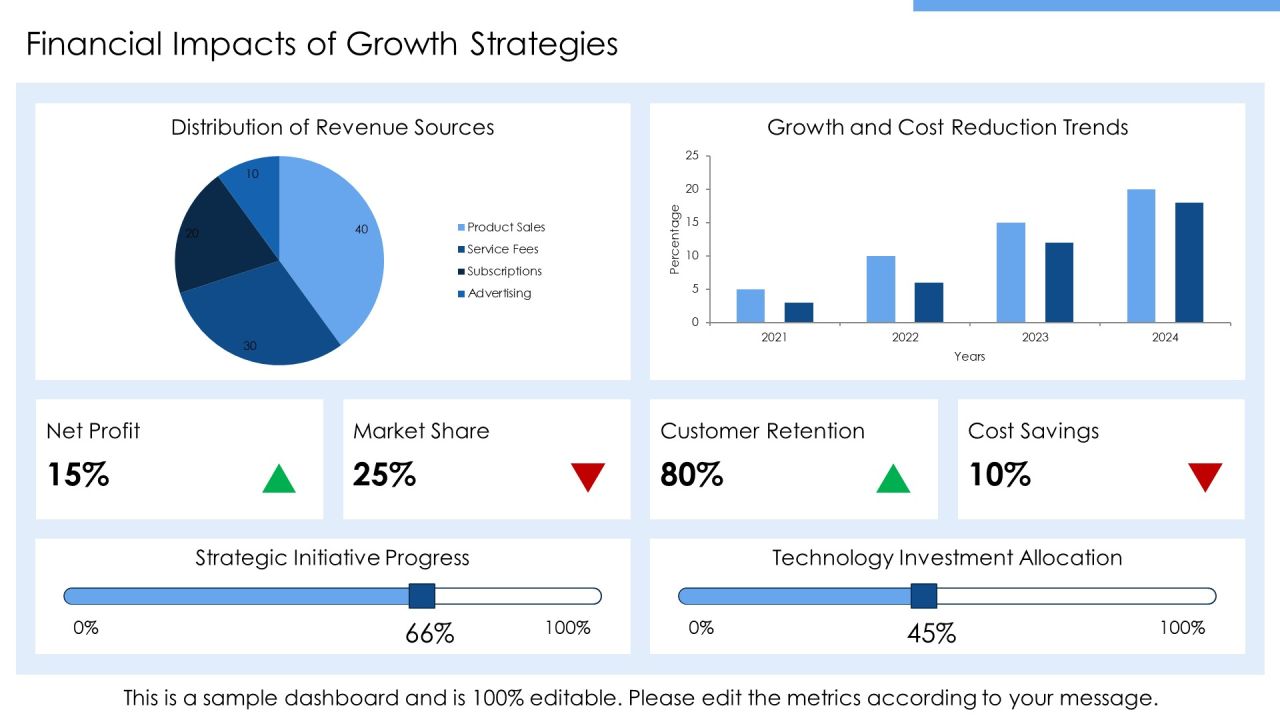Viewport: 1280px width, 720px height.
Task: Click the red down arrow beside Cost Savings
Action: pos(1205,477)
